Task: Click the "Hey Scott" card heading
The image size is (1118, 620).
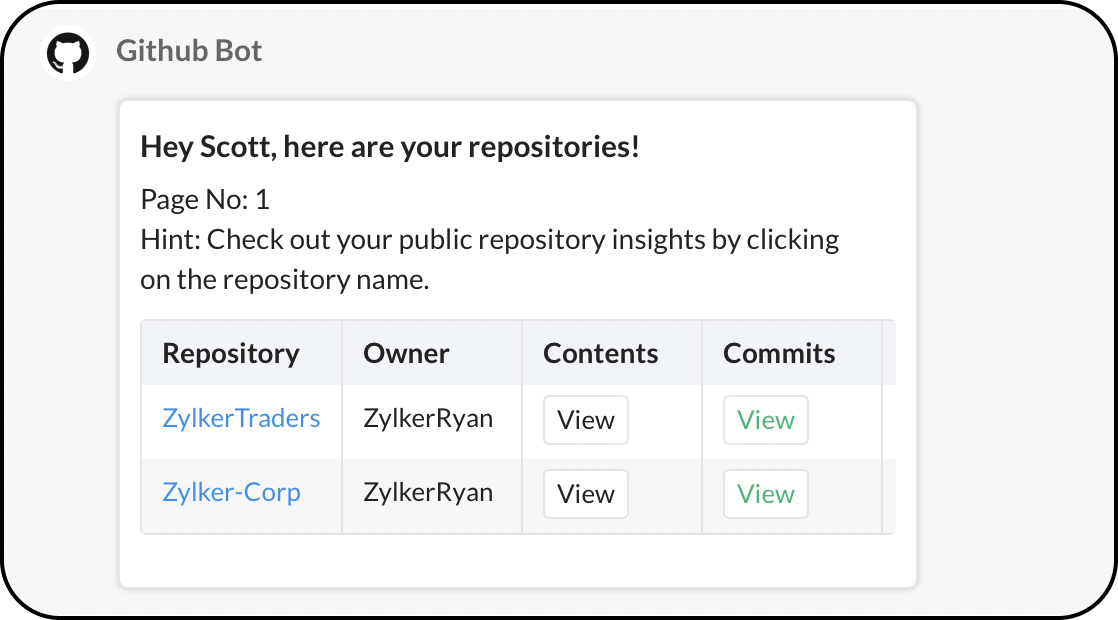Action: (390, 148)
